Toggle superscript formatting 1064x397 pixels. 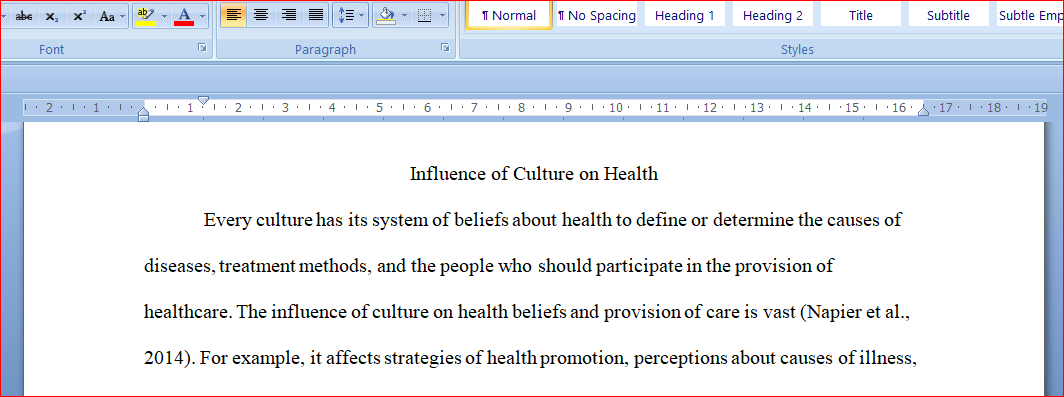[x=79, y=16]
